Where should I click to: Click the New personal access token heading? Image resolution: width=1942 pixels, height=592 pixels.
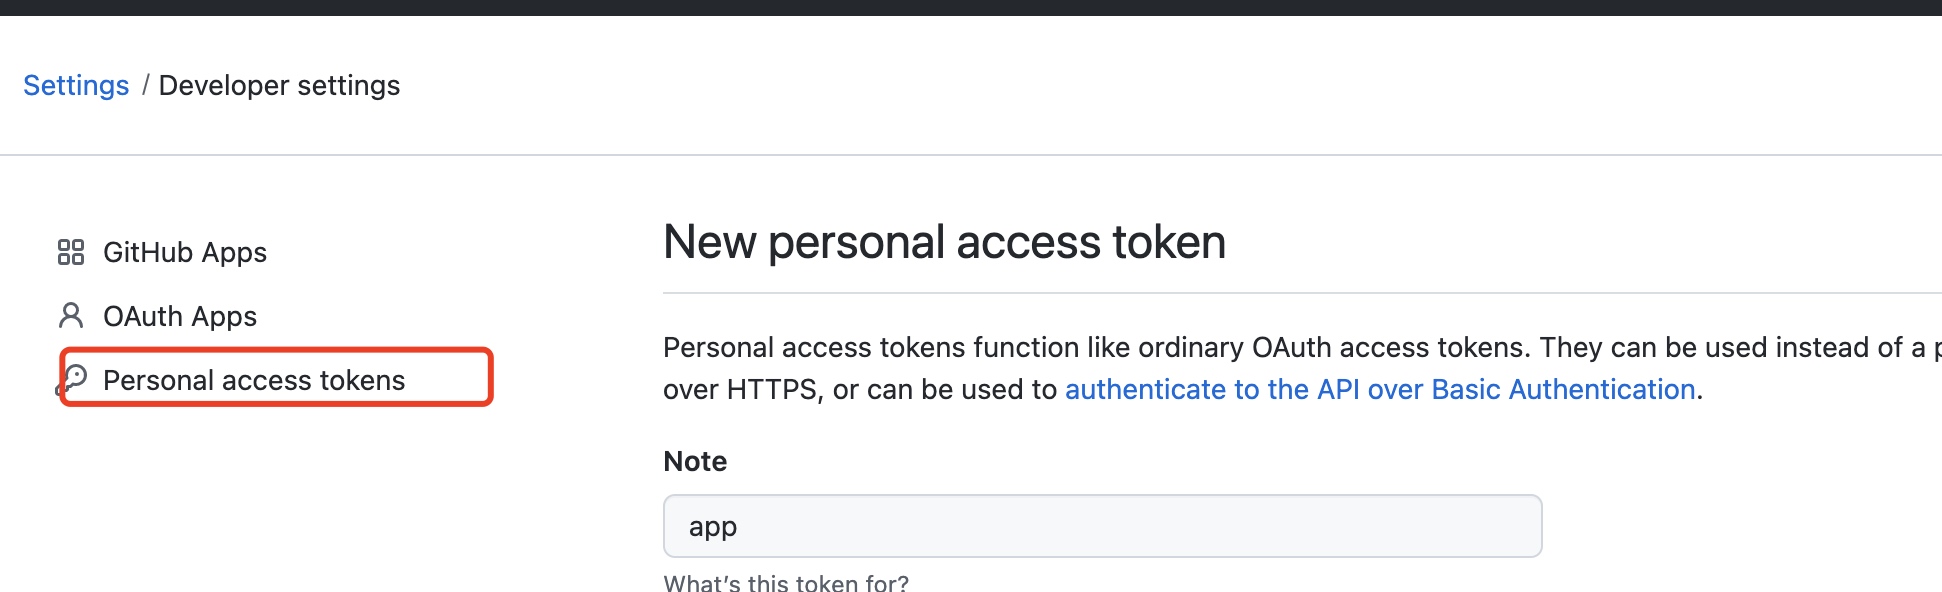[944, 242]
